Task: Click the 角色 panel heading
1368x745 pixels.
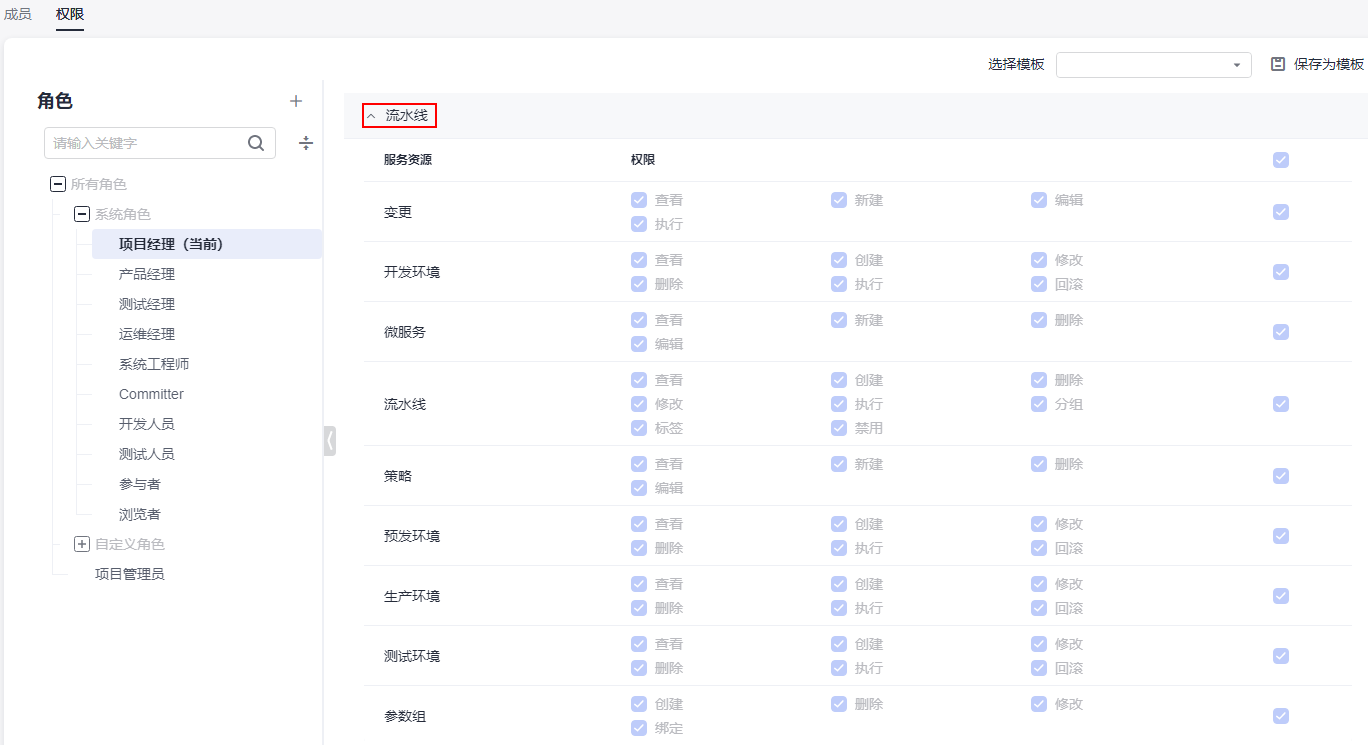Action: tap(55, 101)
